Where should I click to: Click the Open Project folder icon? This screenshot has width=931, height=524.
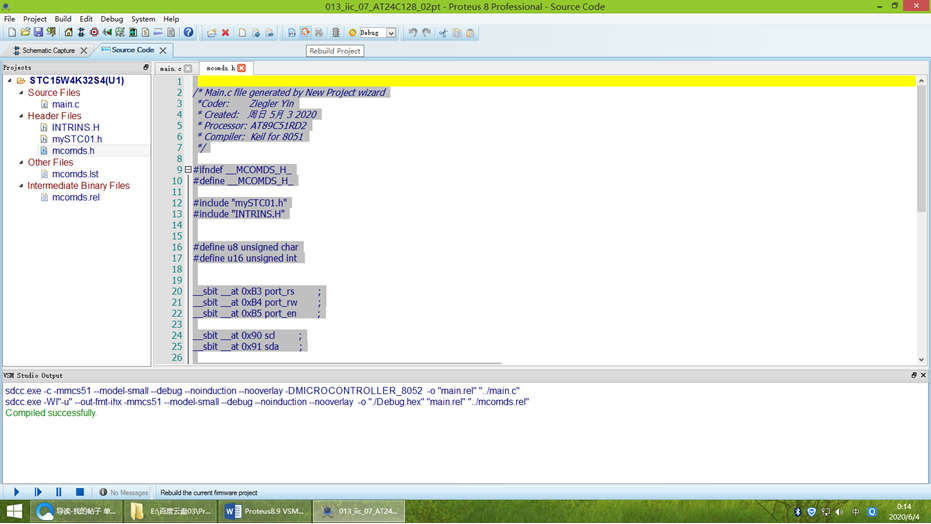click(25, 33)
